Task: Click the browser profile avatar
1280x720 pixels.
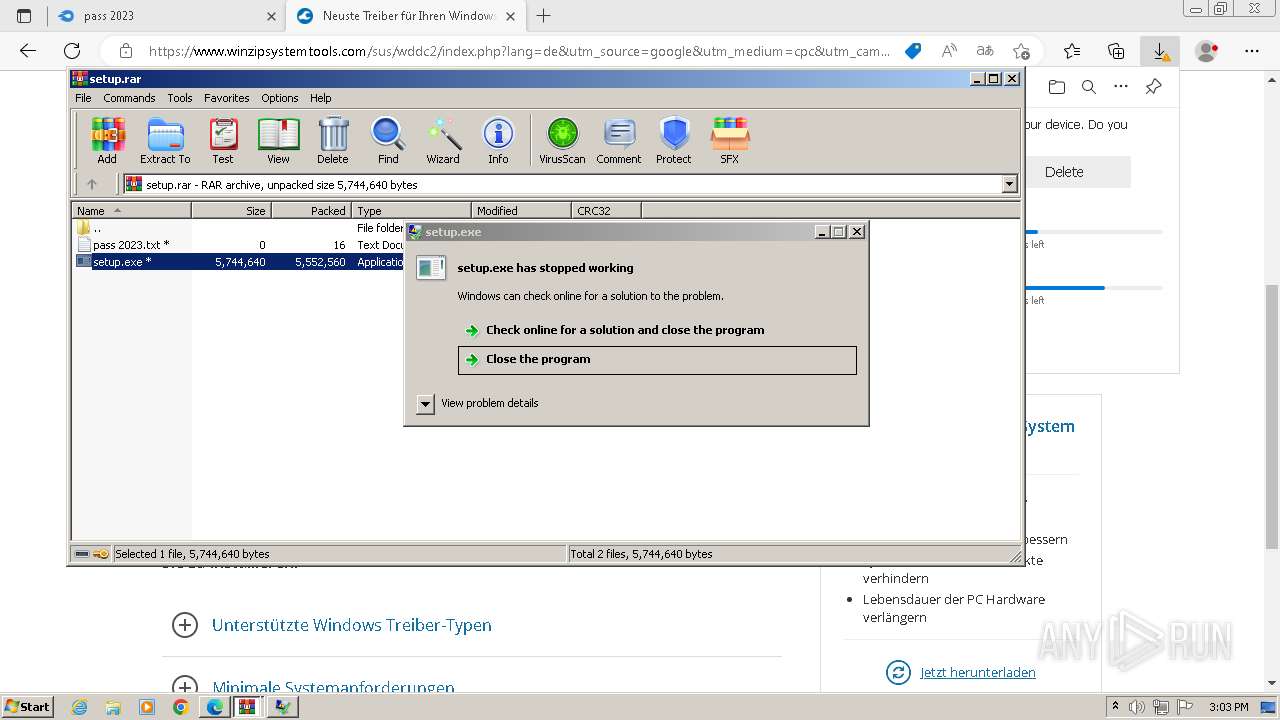Action: [x=1207, y=51]
